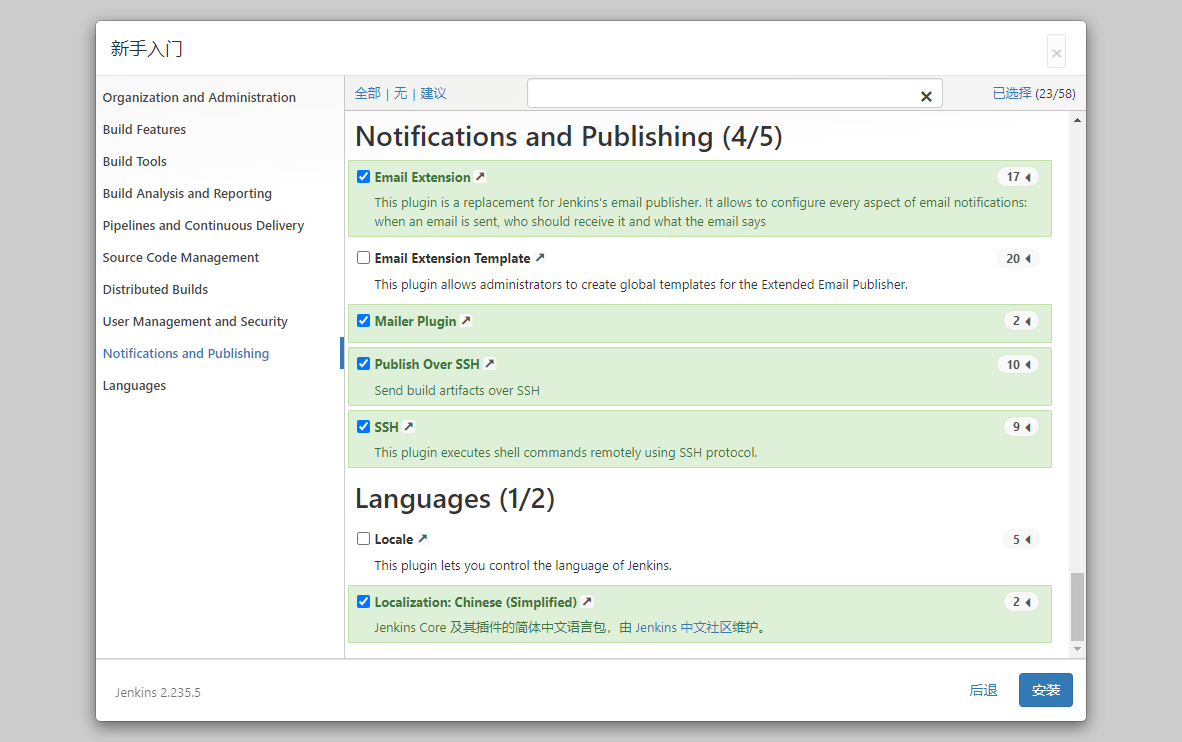The height and width of the screenshot is (742, 1182).
Task: Go to Build Tools category
Action: click(x=134, y=161)
